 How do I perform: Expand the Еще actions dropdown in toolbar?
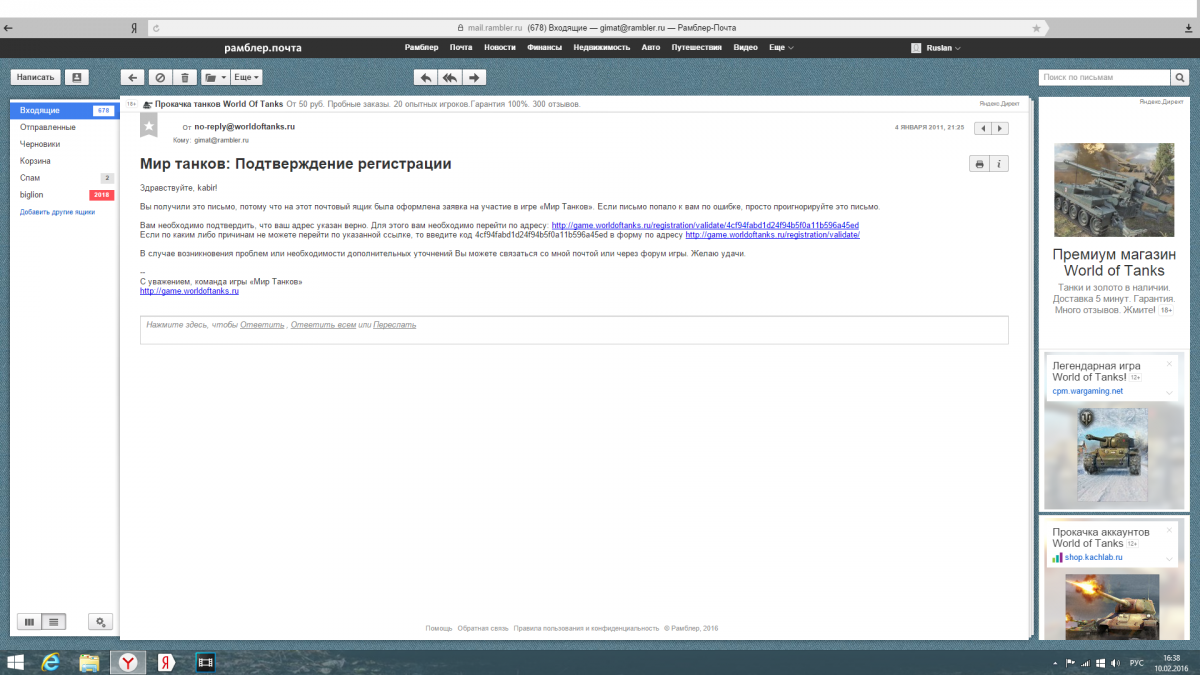[x=247, y=77]
